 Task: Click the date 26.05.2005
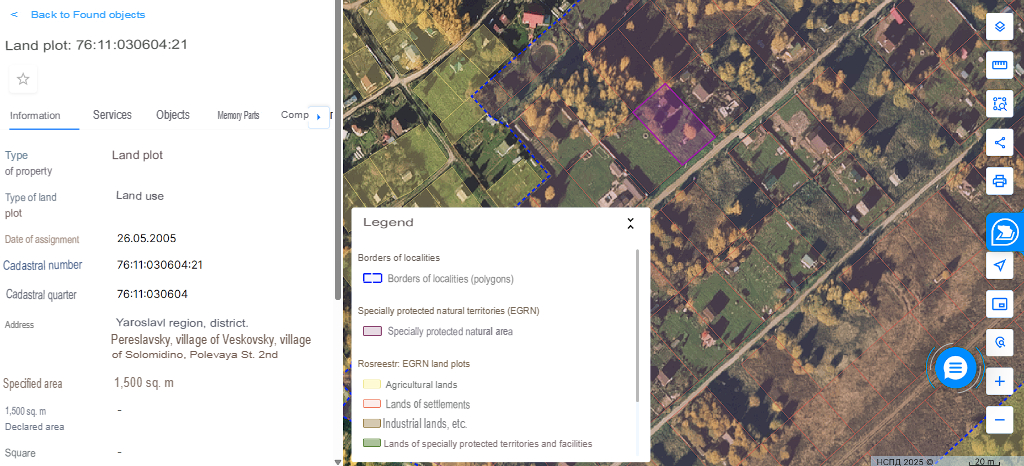(146, 238)
